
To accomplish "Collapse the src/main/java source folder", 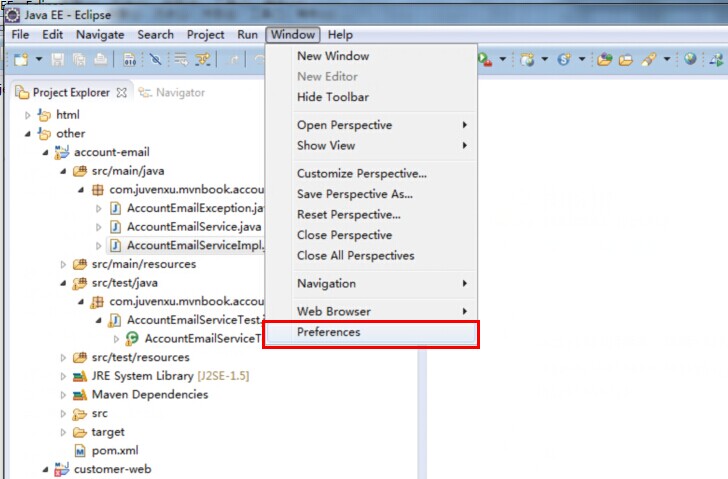I will pyautogui.click(x=63, y=171).
